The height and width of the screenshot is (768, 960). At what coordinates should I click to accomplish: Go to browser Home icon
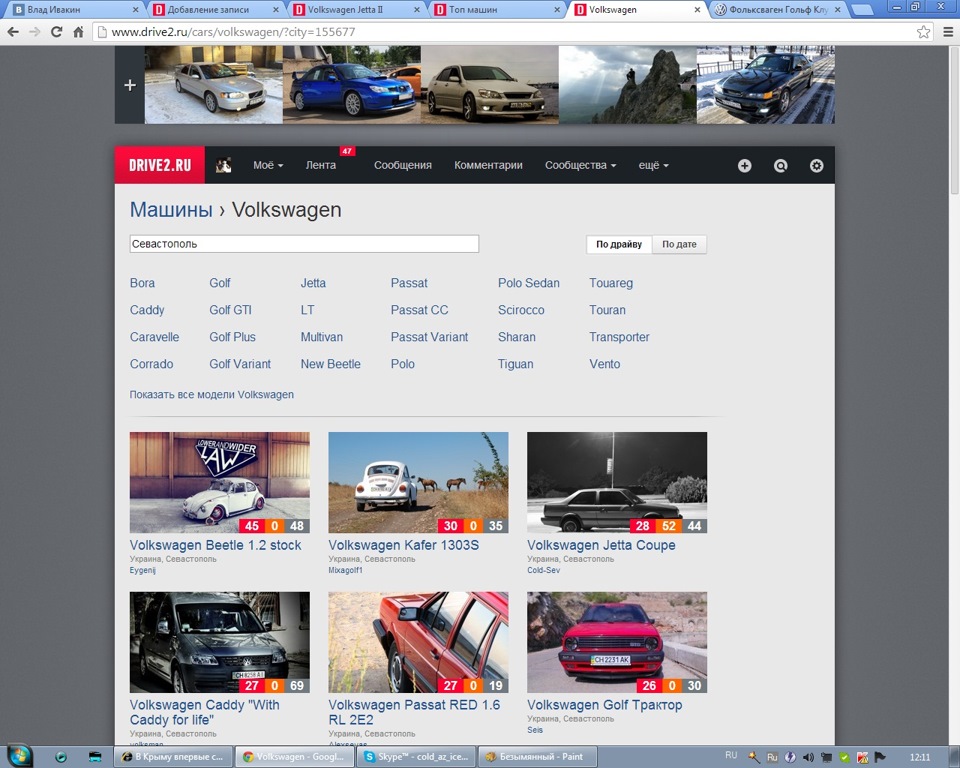pyautogui.click(x=78, y=32)
